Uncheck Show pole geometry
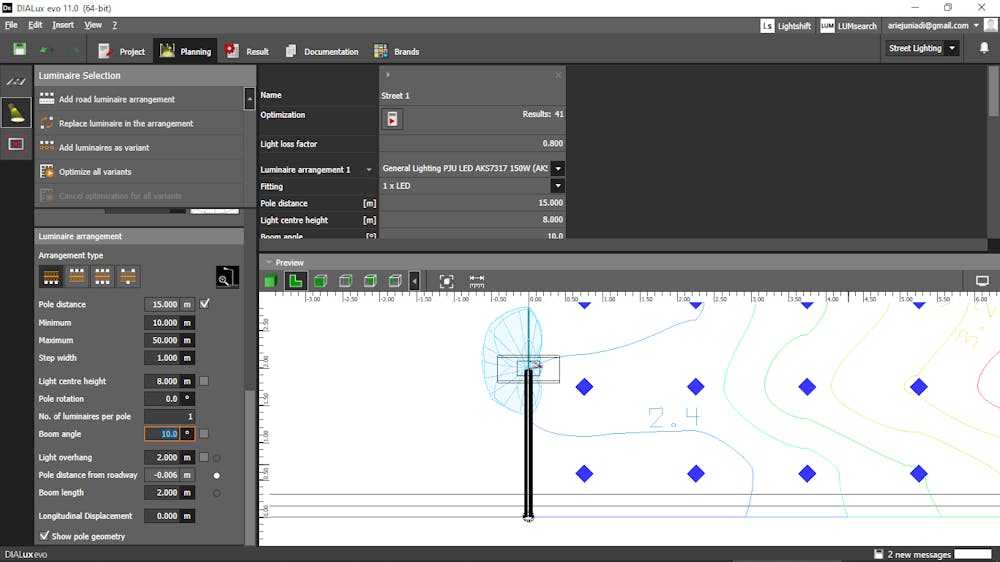This screenshot has height=562, width=1000. pyautogui.click(x=44, y=536)
